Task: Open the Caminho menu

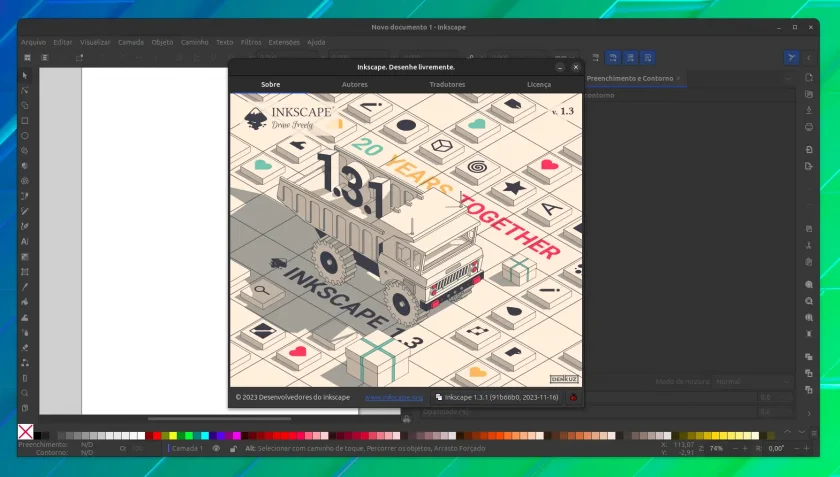Action: pyautogui.click(x=194, y=42)
